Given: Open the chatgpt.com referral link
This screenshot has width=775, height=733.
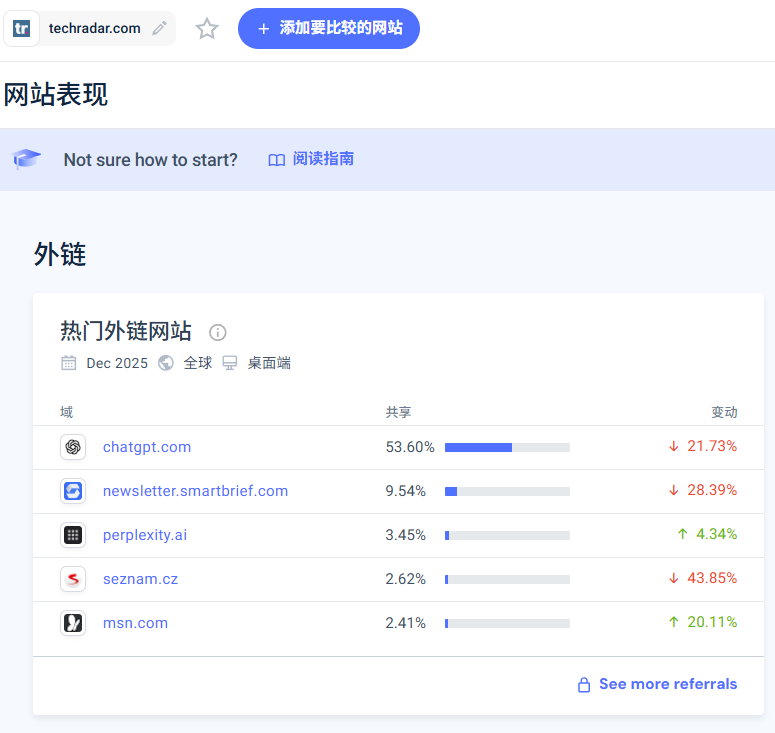Looking at the screenshot, I should tap(147, 447).
